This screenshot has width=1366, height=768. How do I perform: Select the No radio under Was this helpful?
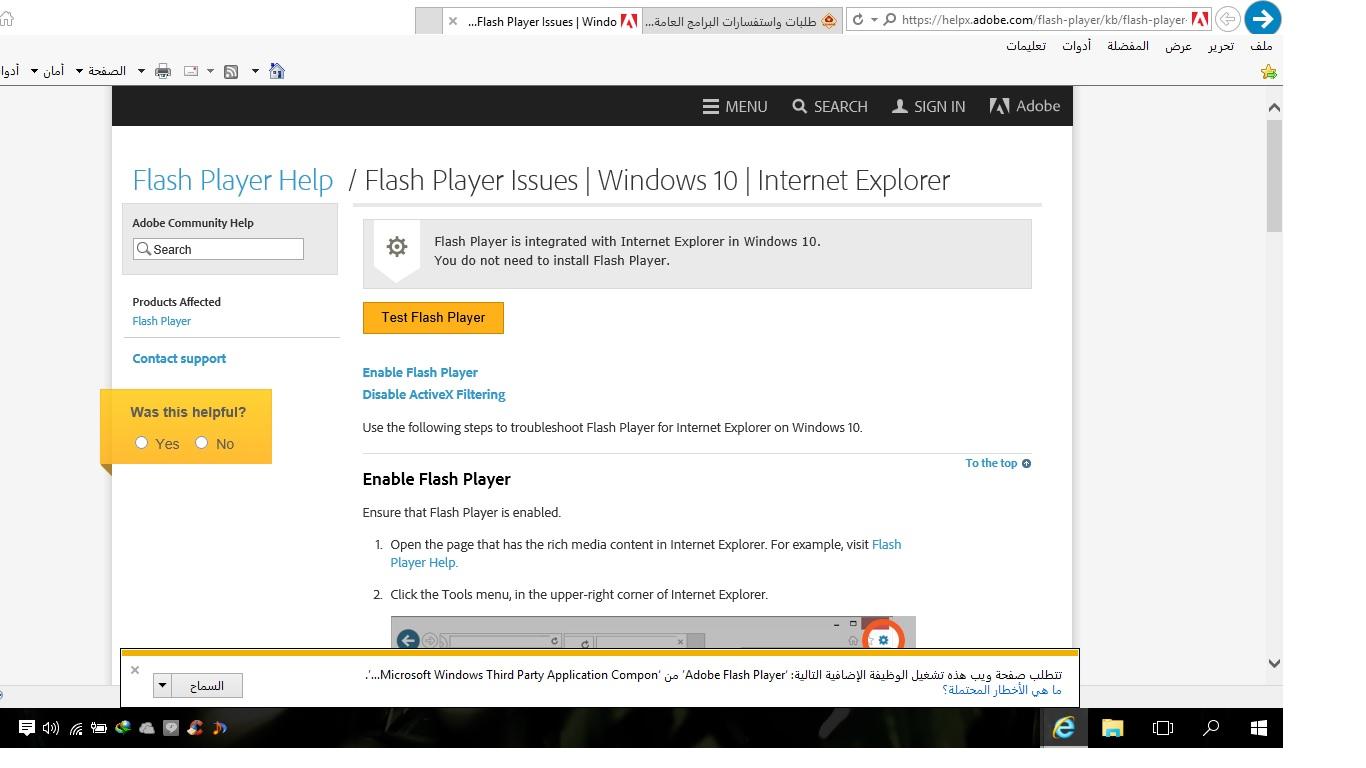click(201, 442)
